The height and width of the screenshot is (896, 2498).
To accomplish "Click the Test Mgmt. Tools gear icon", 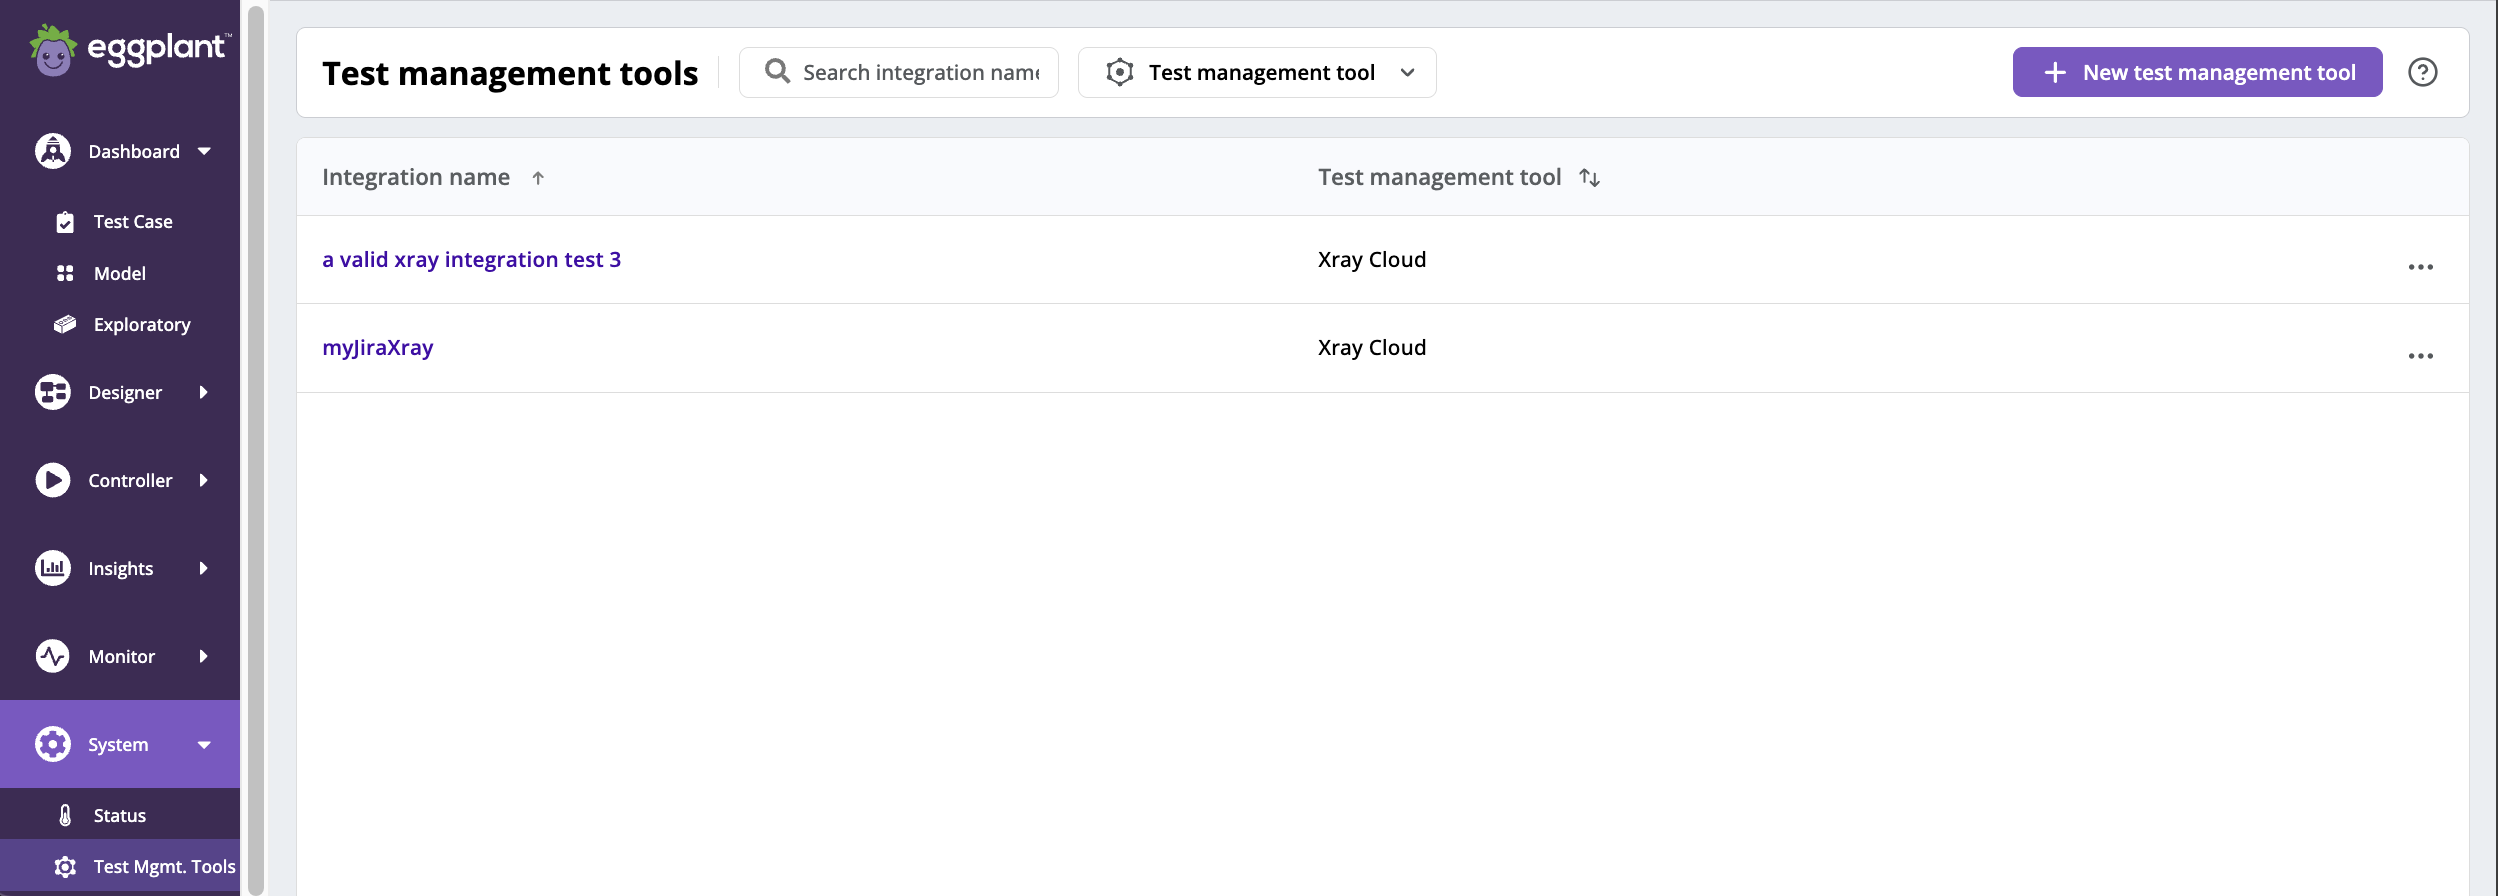I will tap(65, 867).
